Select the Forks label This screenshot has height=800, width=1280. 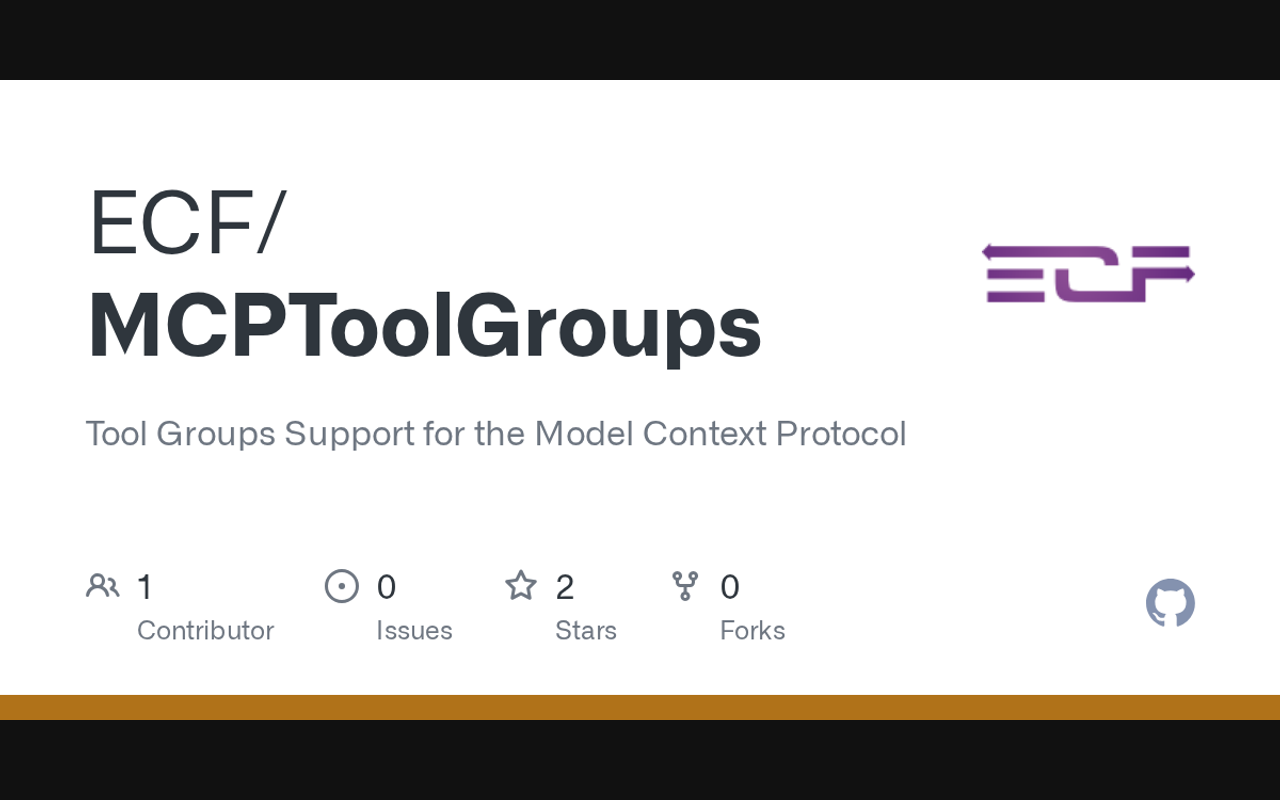[752, 630]
